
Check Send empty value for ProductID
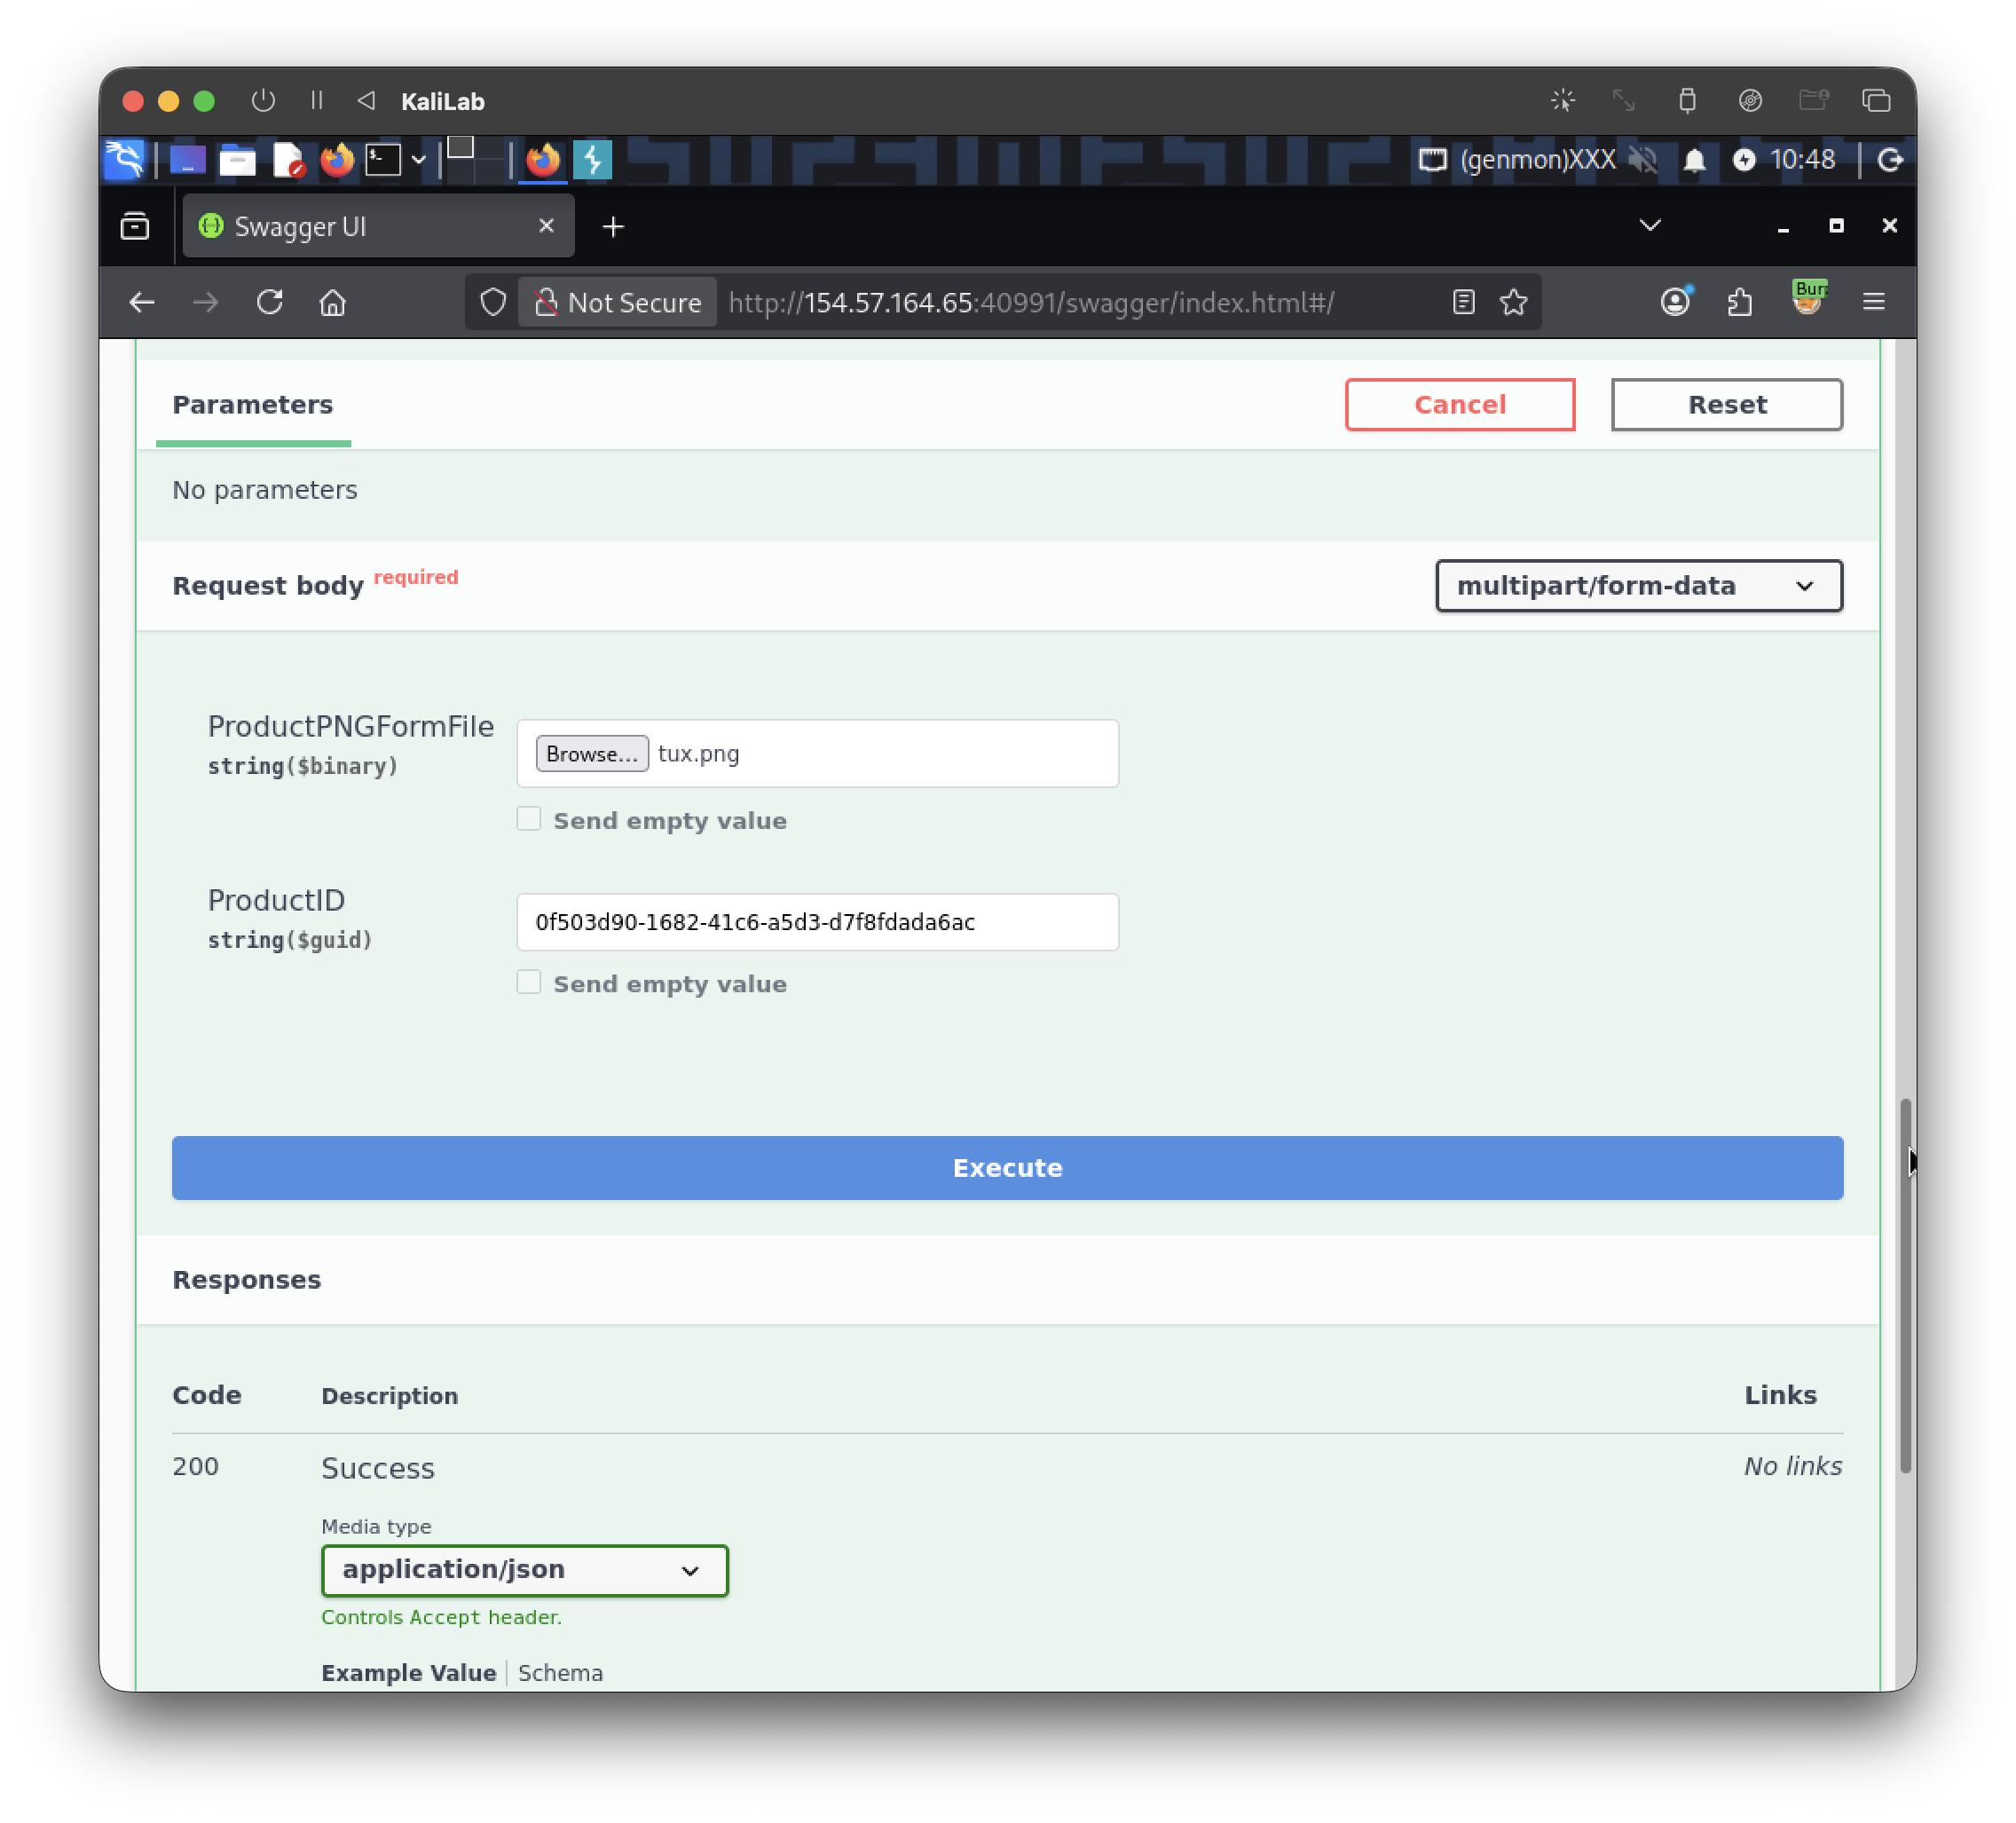529,982
